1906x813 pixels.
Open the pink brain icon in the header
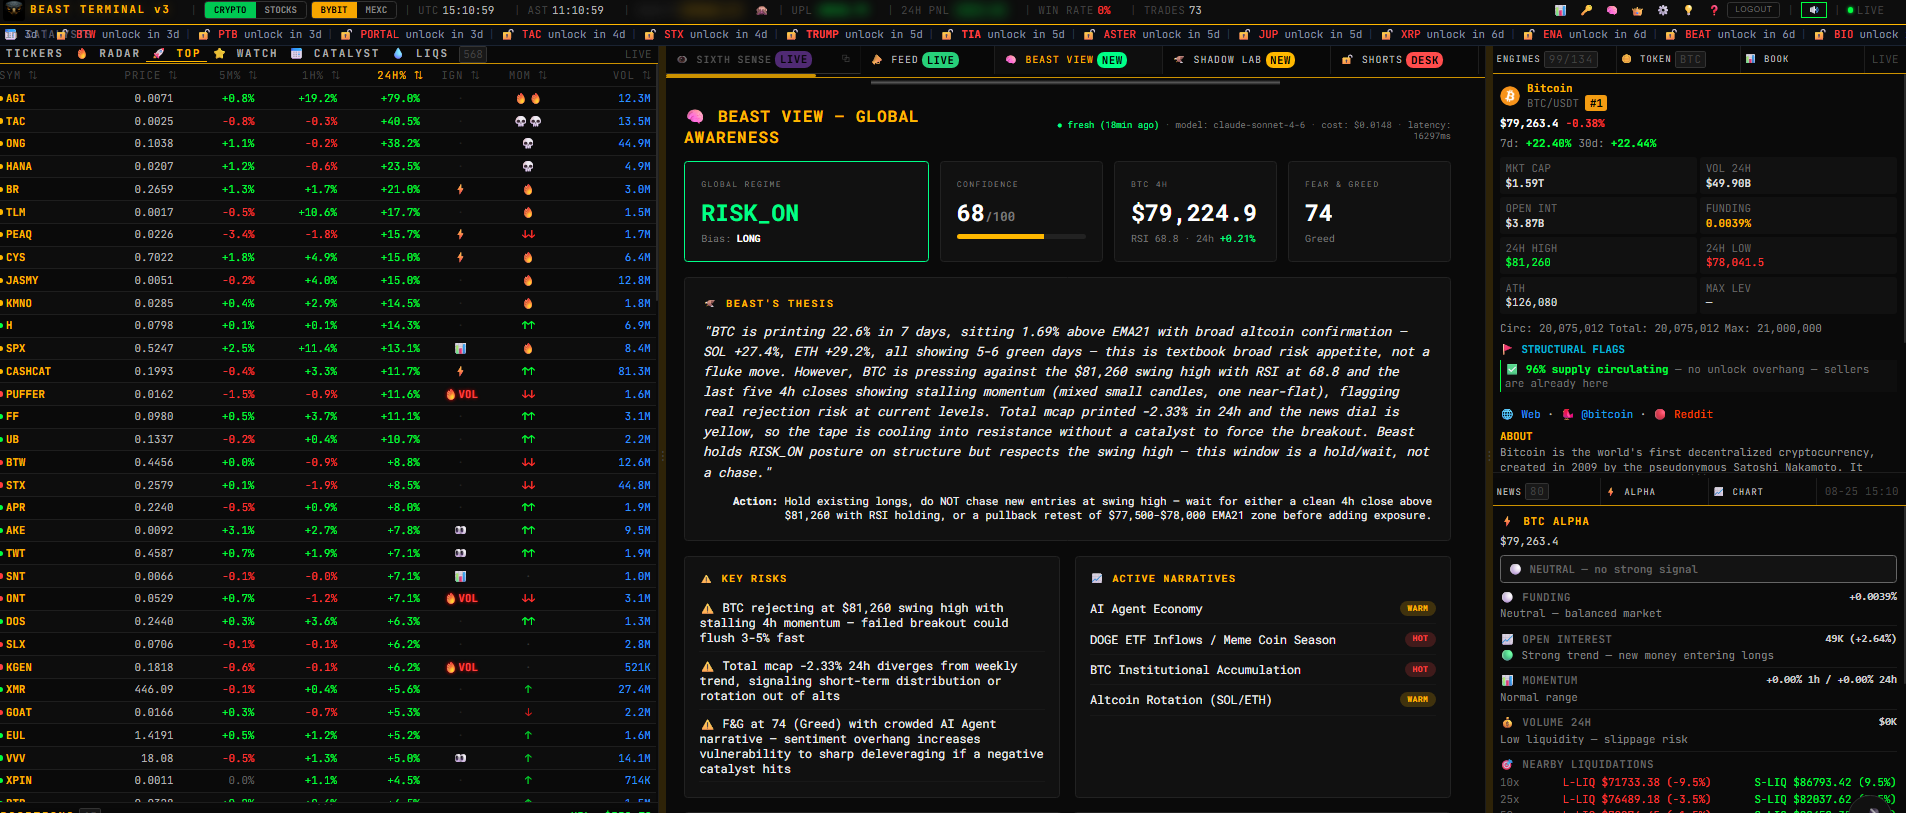[x=1612, y=10]
